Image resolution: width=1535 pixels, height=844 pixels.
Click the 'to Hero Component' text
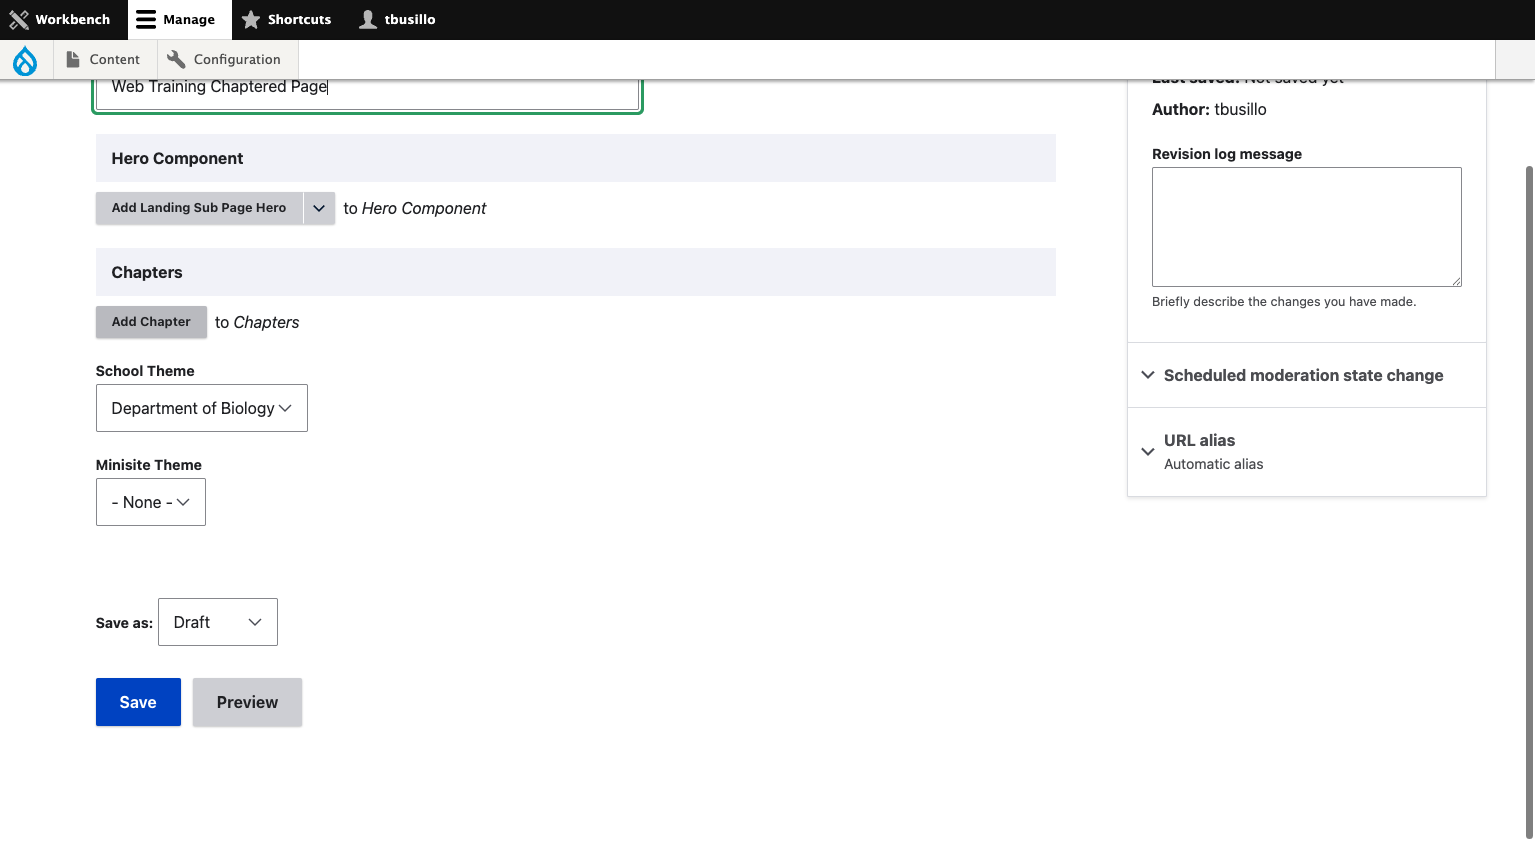pos(415,208)
